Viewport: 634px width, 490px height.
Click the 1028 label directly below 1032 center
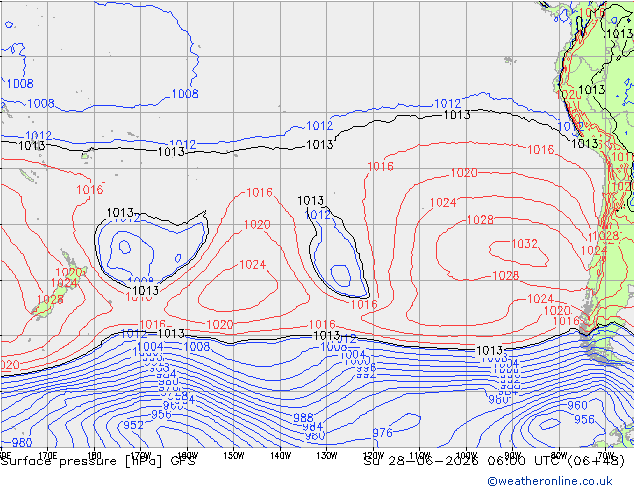click(505, 276)
